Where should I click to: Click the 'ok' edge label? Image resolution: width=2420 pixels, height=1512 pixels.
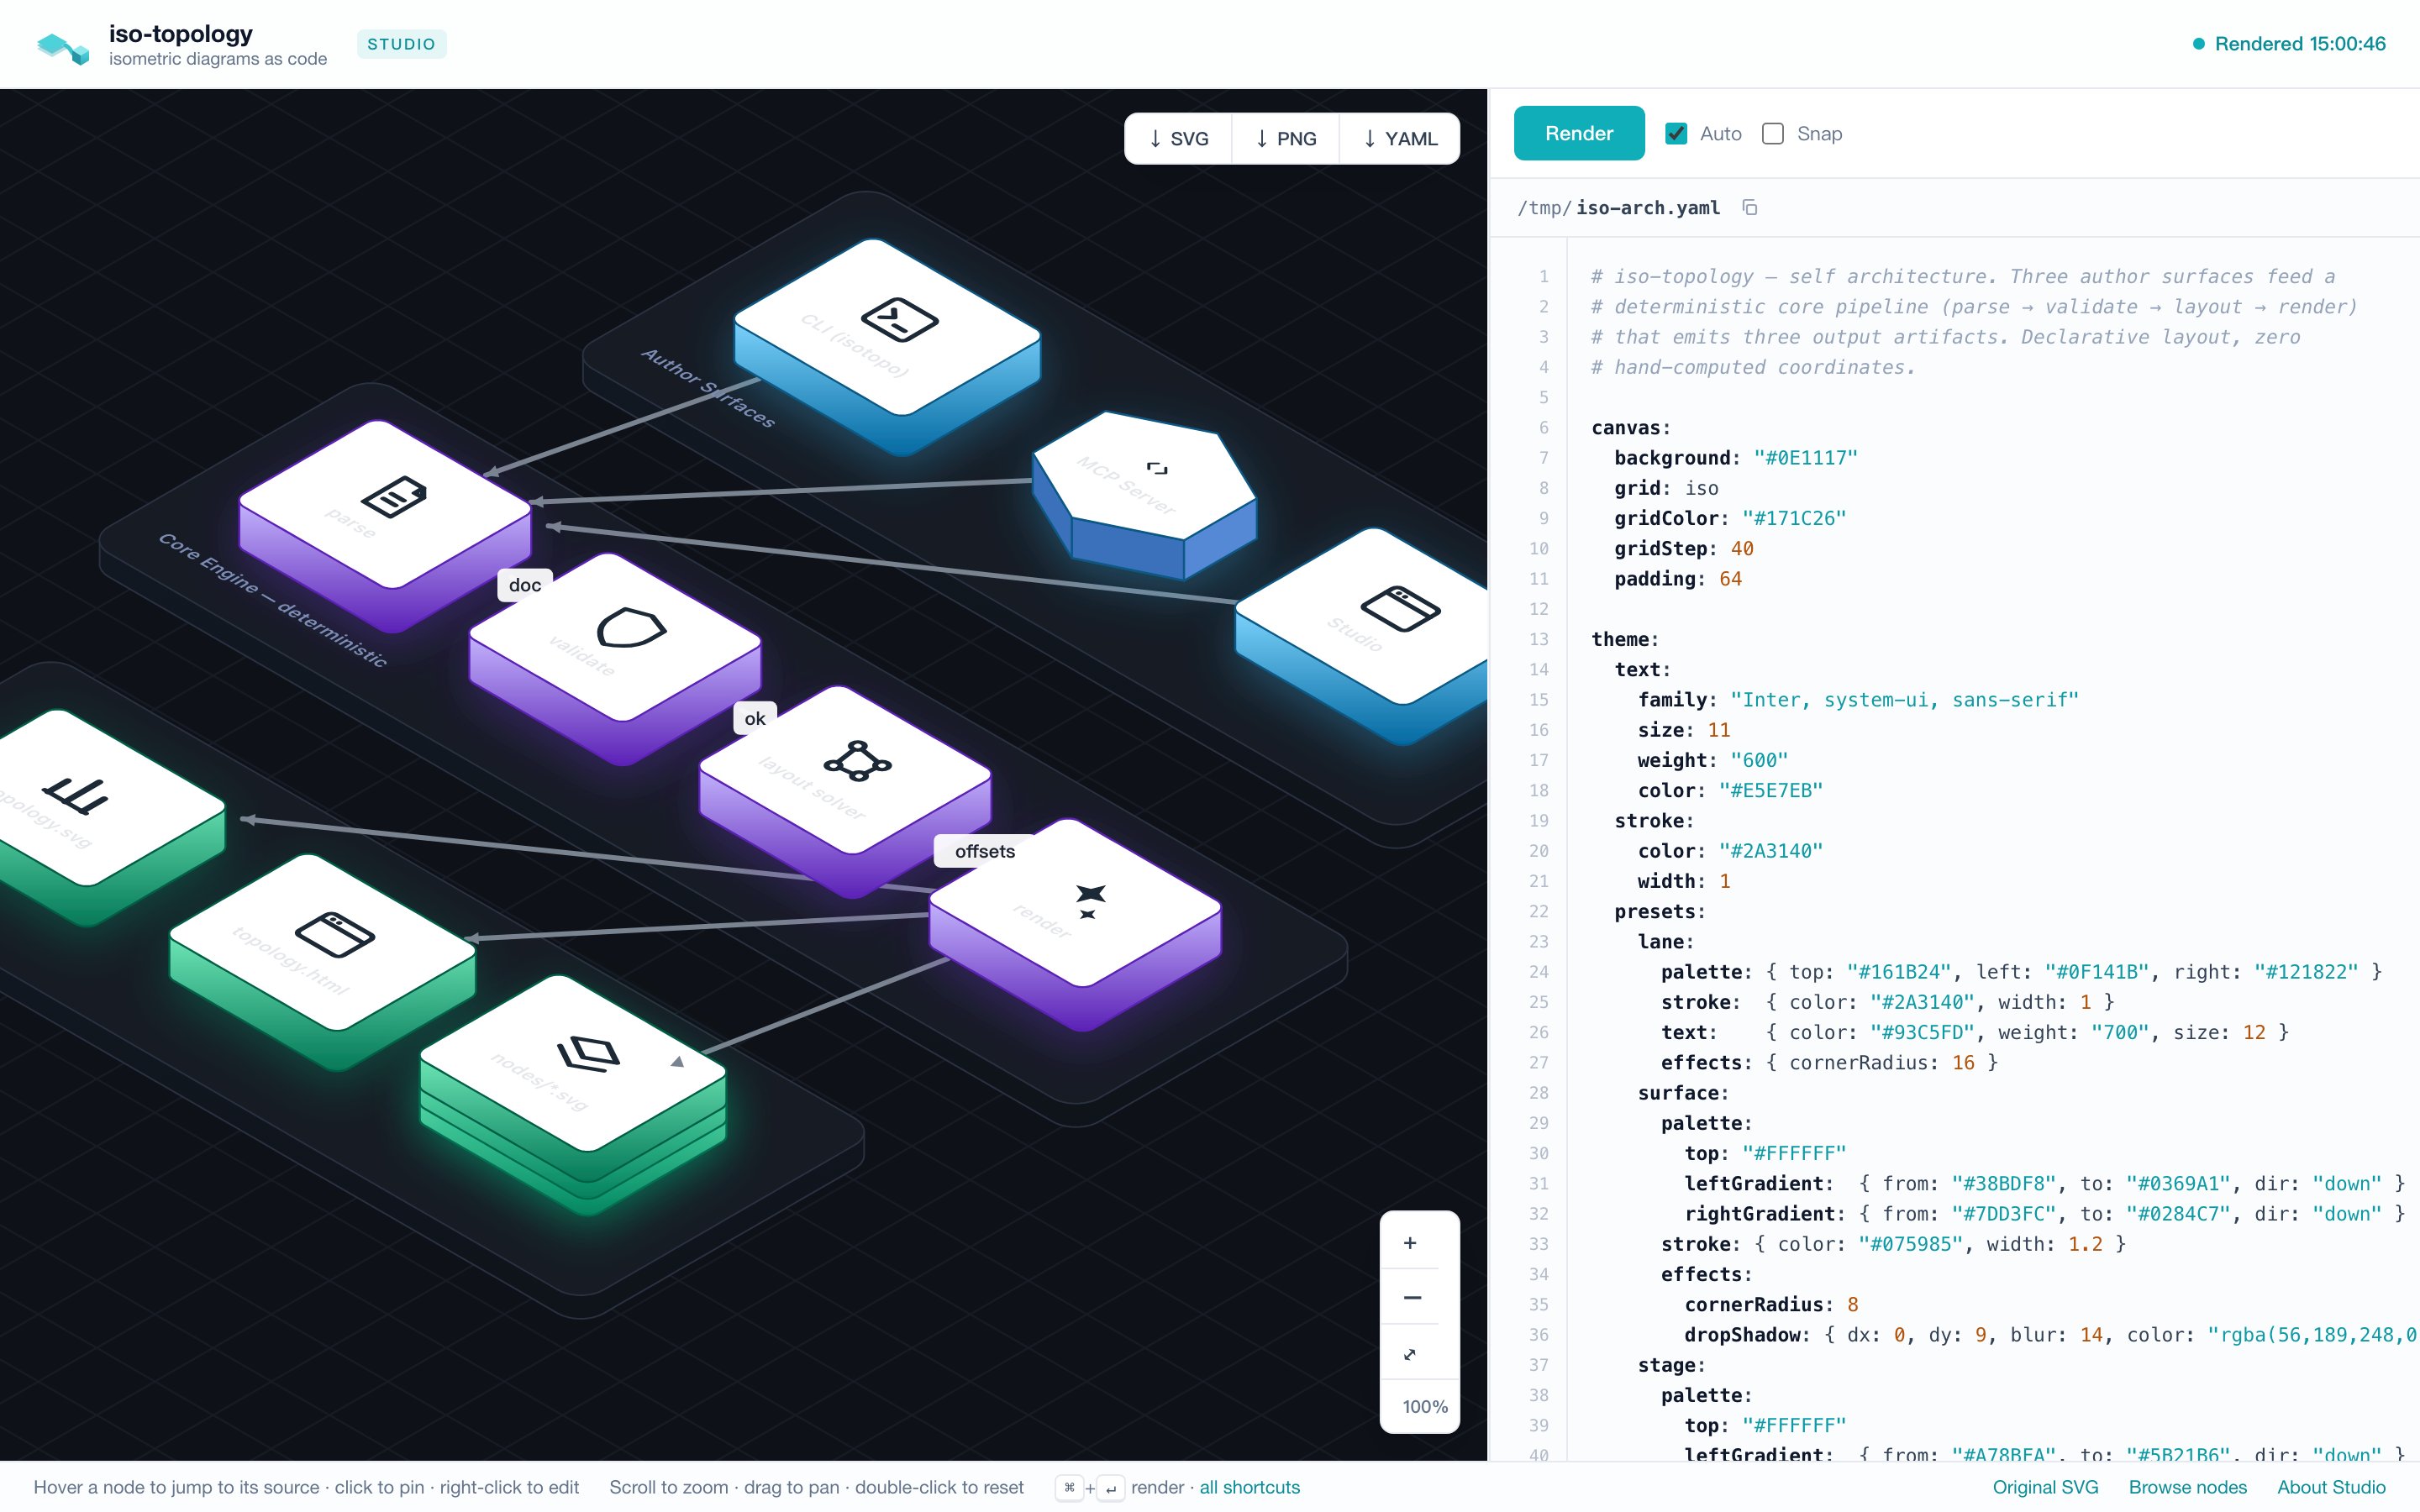pos(755,718)
